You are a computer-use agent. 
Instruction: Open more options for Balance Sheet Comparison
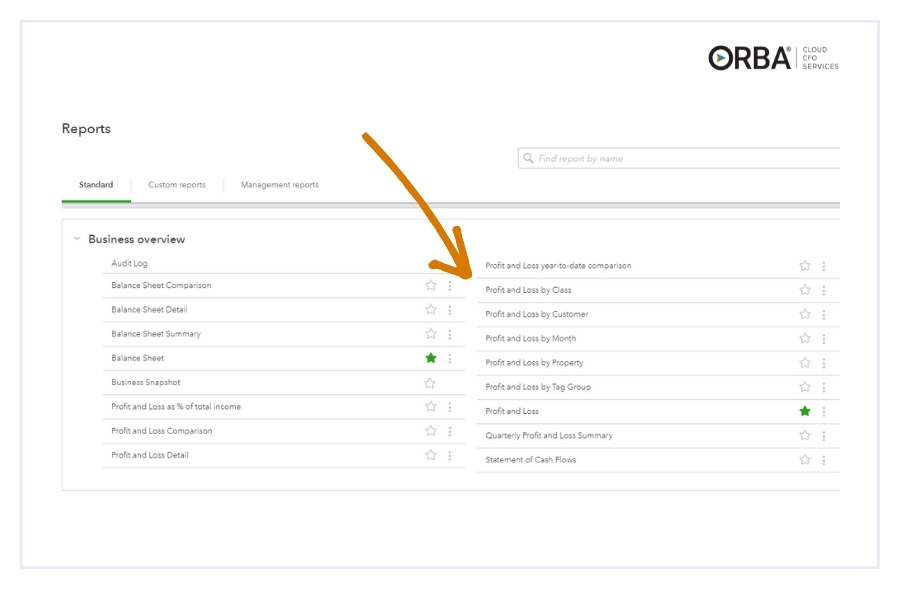coord(449,286)
